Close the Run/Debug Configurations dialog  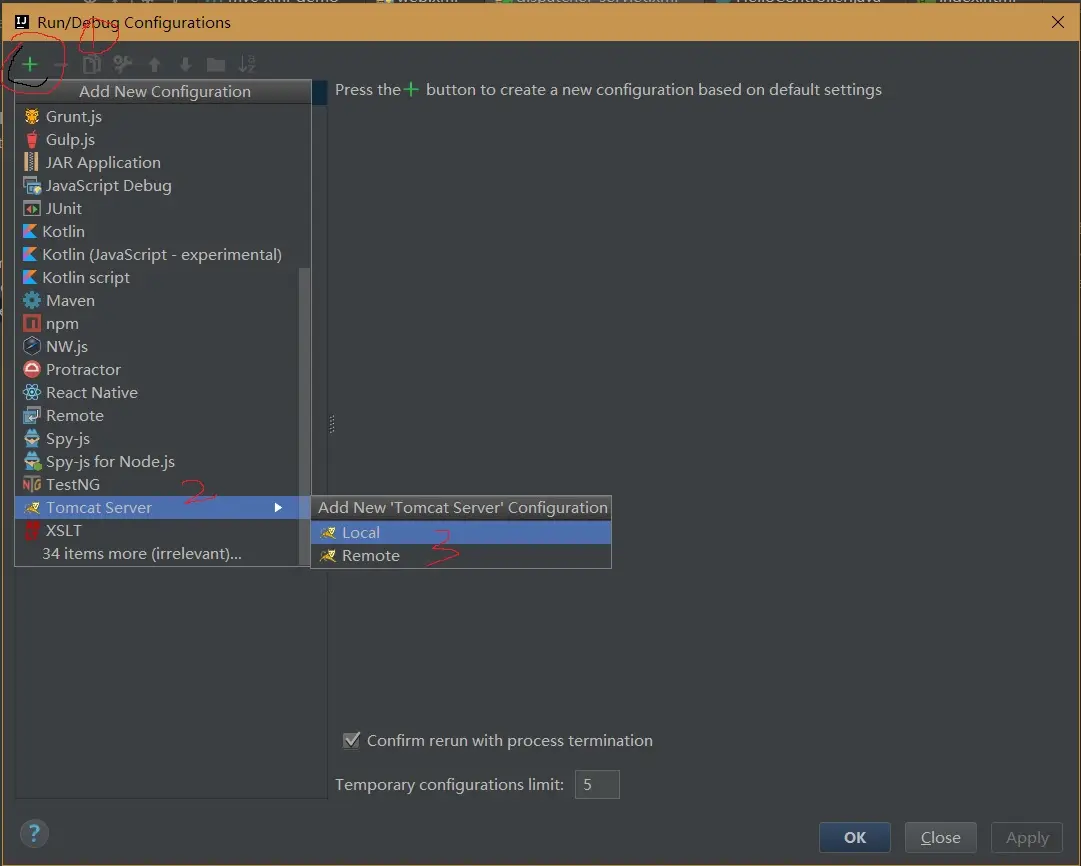point(1058,22)
